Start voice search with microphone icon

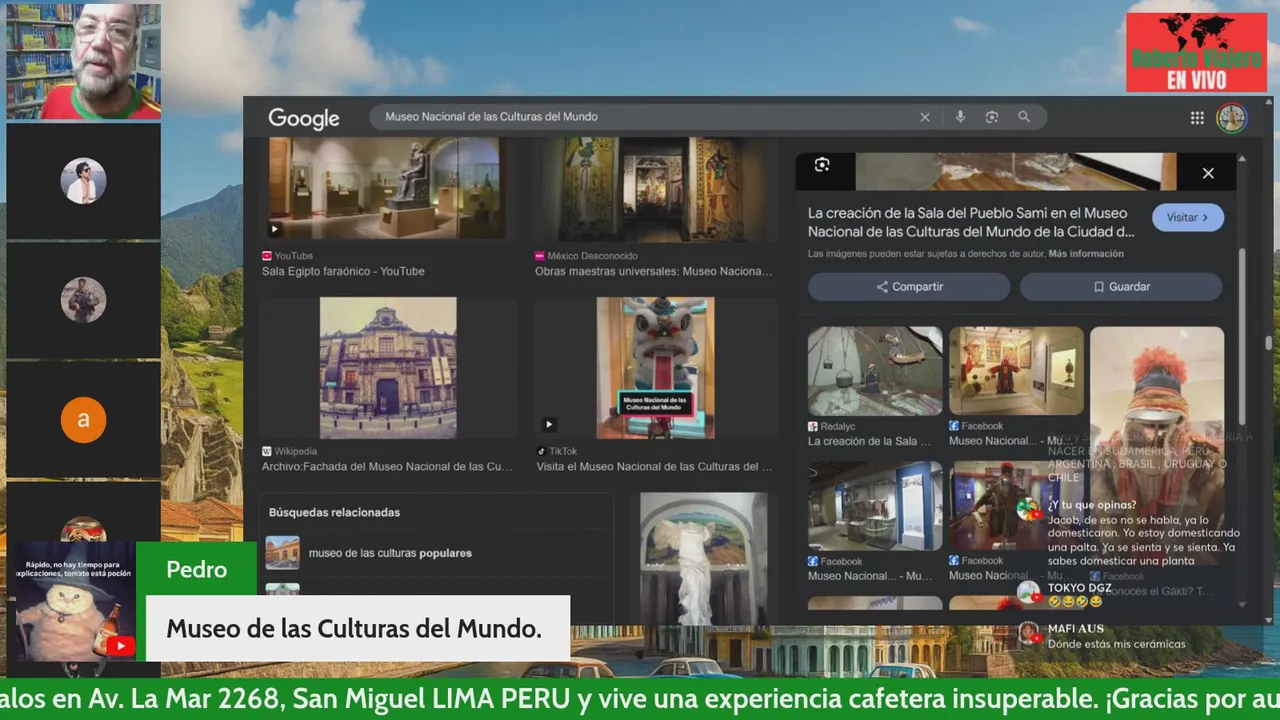pos(960,117)
